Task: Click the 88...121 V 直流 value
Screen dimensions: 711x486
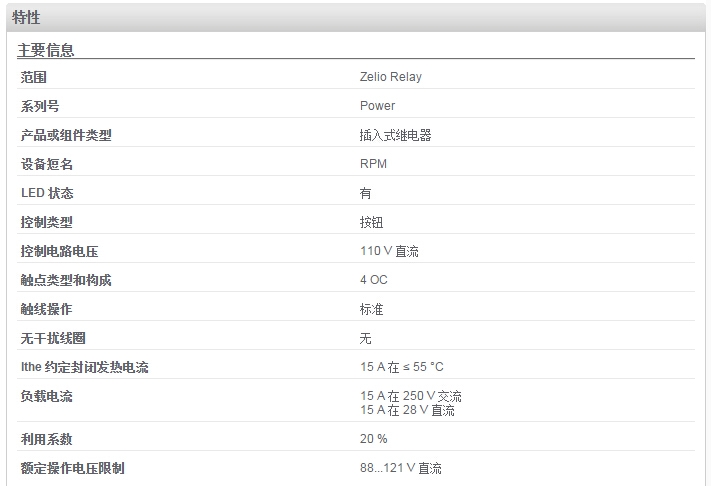Action: tap(400, 468)
